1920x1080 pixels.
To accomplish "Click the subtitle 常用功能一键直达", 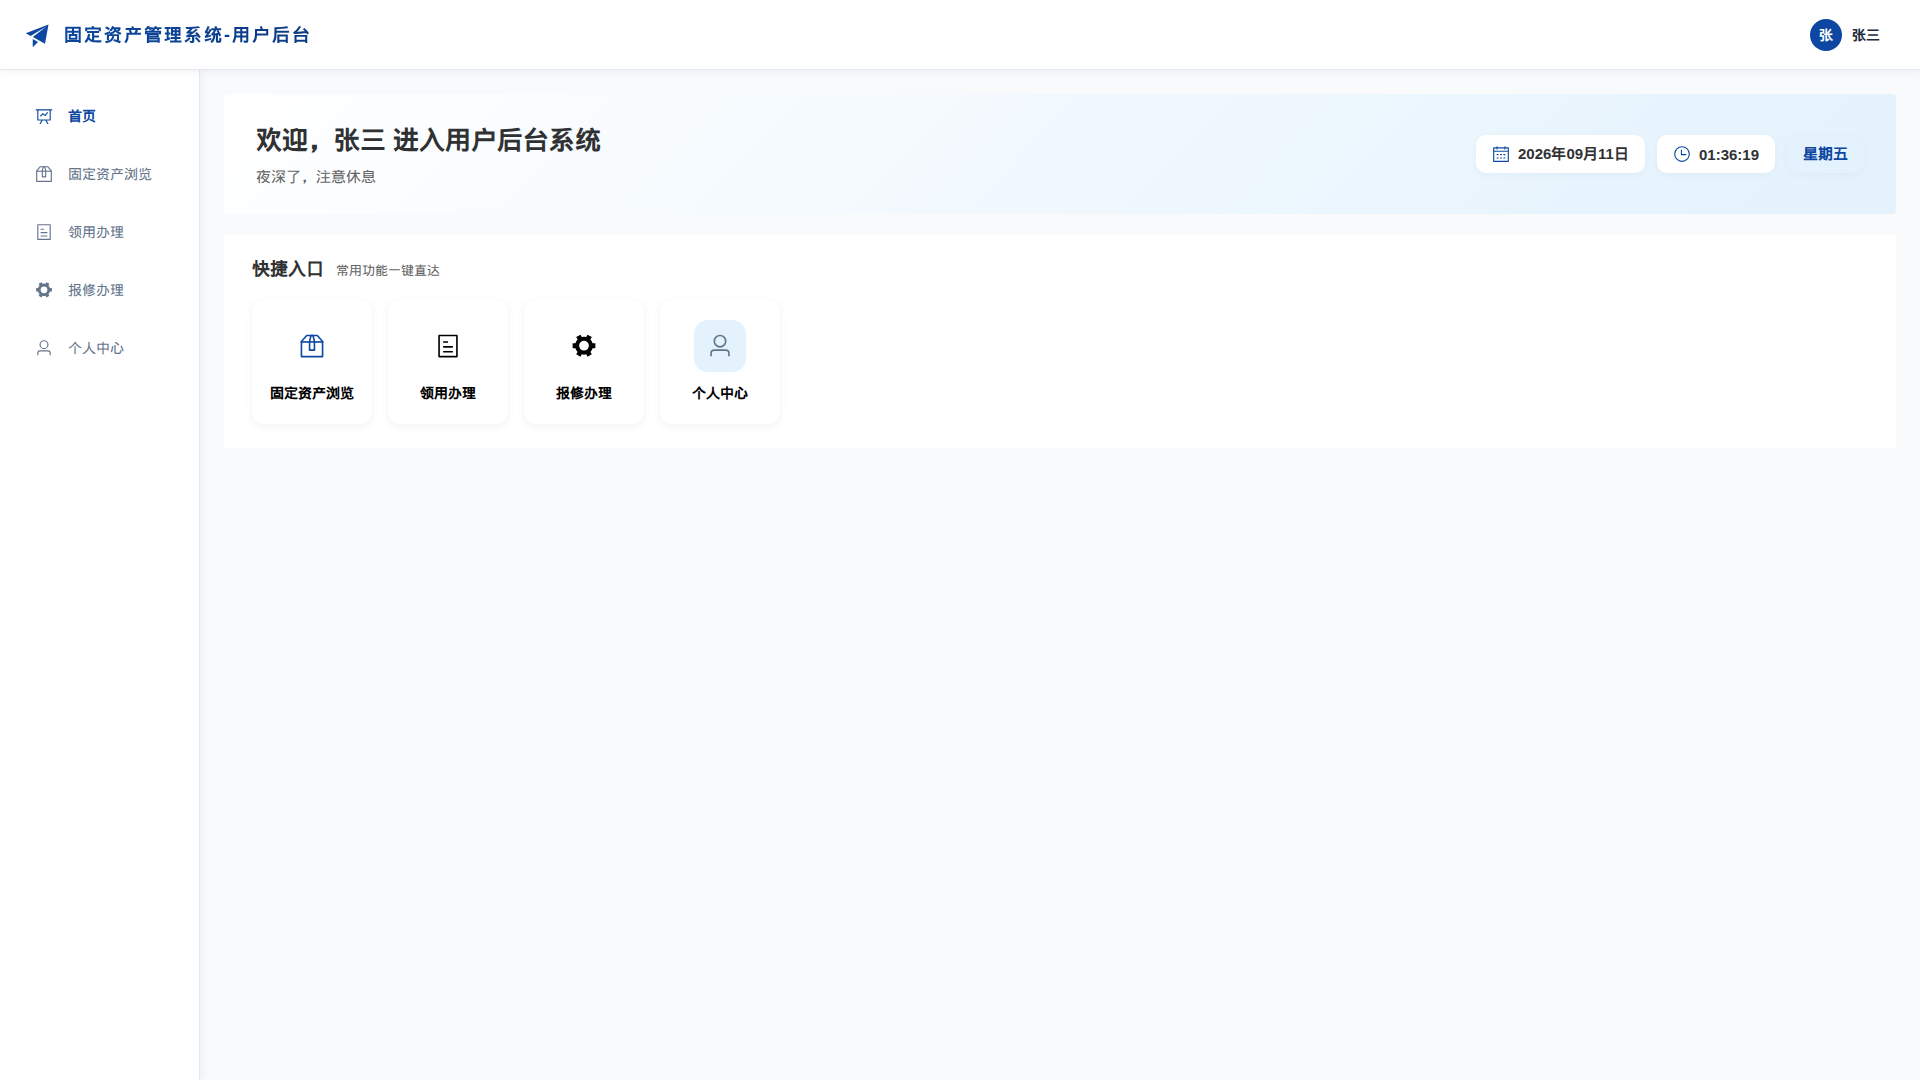I will tap(388, 271).
